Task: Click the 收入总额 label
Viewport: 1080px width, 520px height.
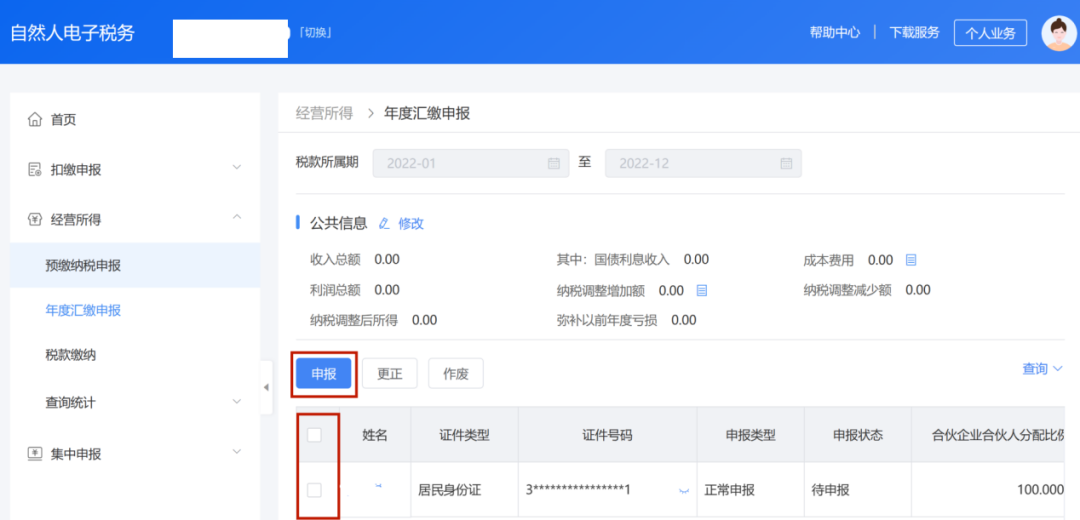Action: pos(335,260)
